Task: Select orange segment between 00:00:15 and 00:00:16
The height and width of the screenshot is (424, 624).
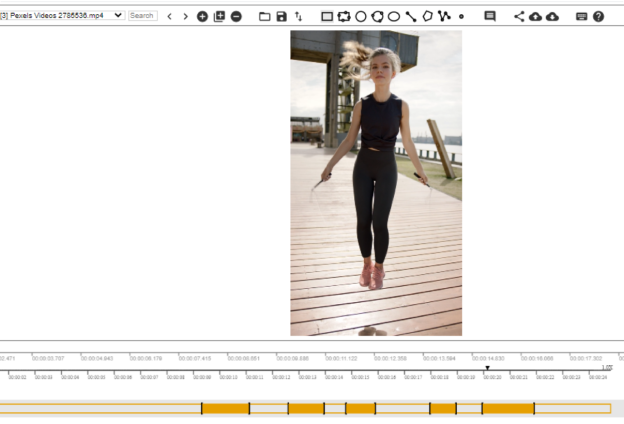Action: (361, 408)
